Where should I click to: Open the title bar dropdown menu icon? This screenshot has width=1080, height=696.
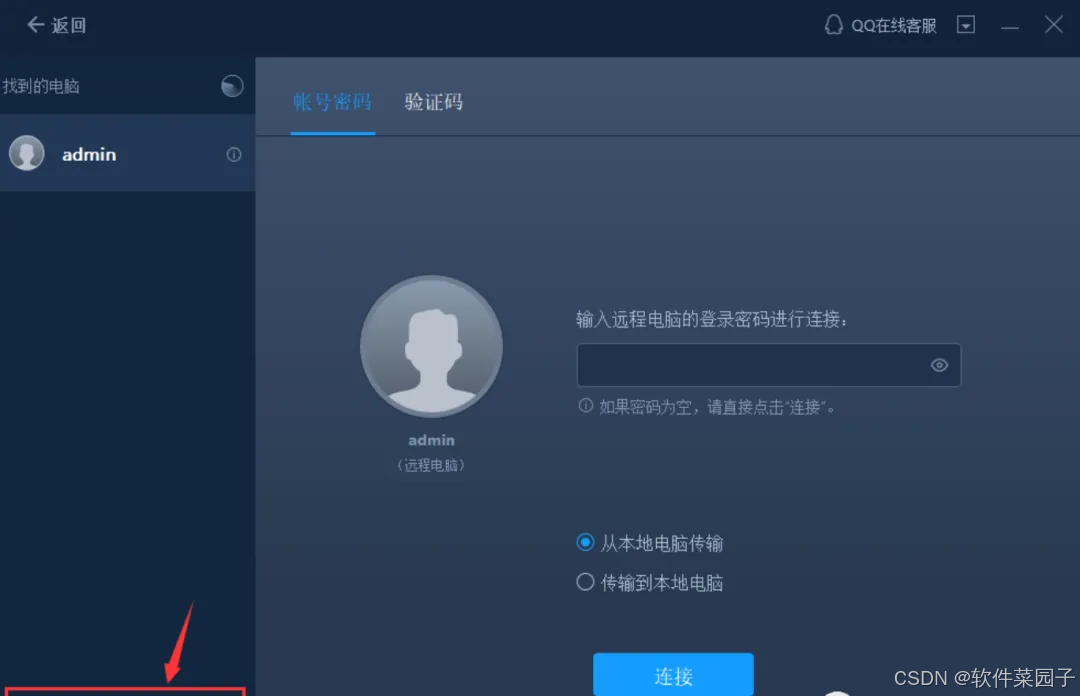point(966,25)
